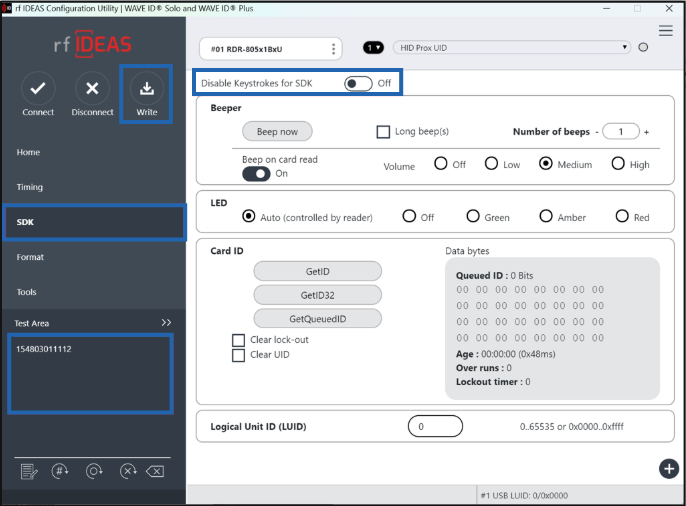The width and height of the screenshot is (686, 506).
Task: Toggle Disable Keystrokes for SDK switch
Action: tap(358, 84)
